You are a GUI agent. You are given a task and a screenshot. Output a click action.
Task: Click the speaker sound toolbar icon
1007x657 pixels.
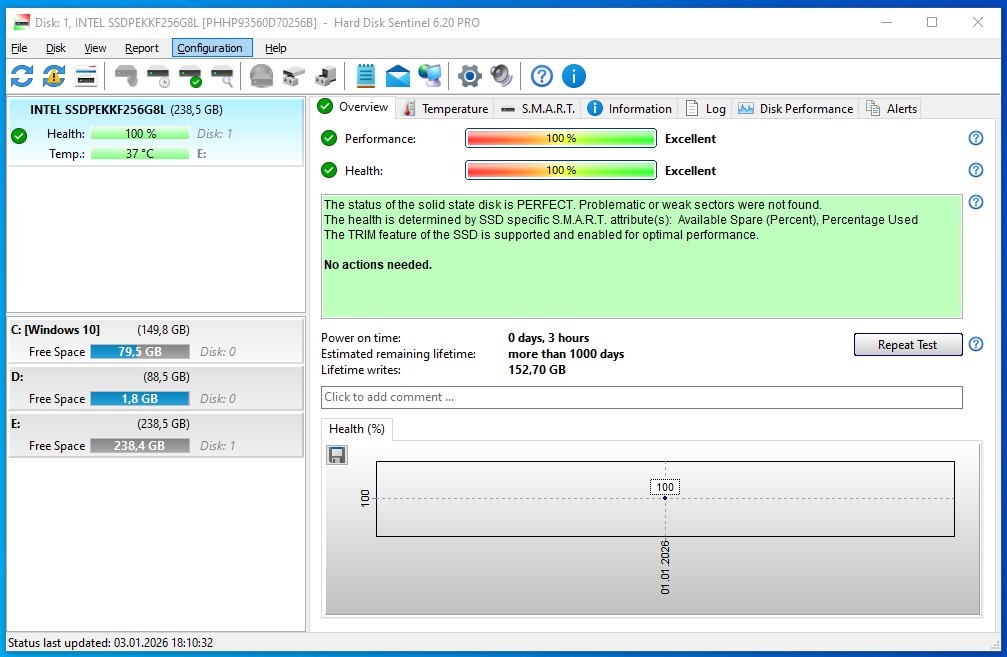(502, 76)
